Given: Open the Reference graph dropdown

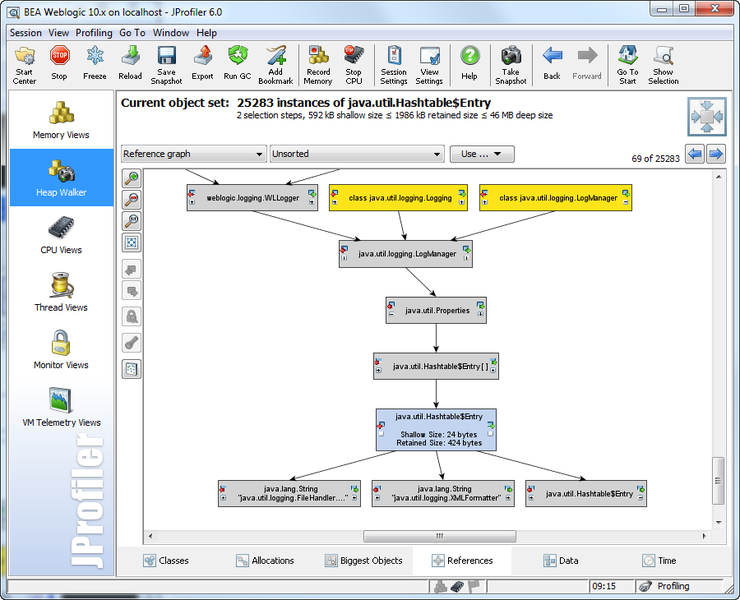Looking at the screenshot, I should 193,154.
